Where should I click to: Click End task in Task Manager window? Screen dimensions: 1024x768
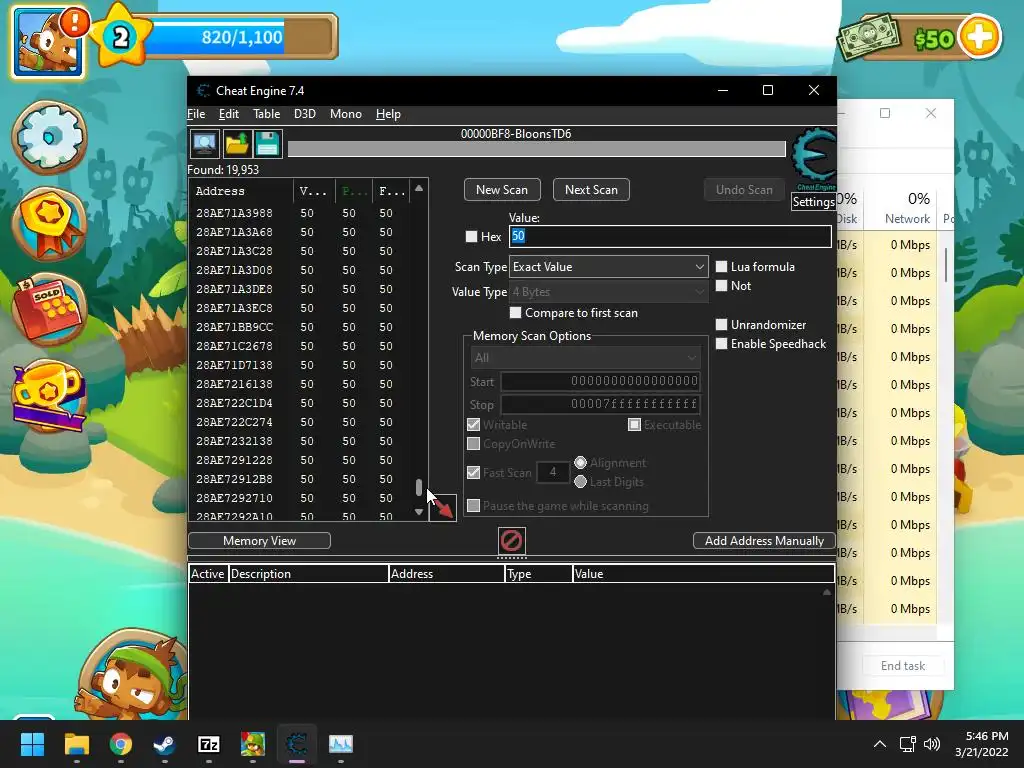(903, 665)
